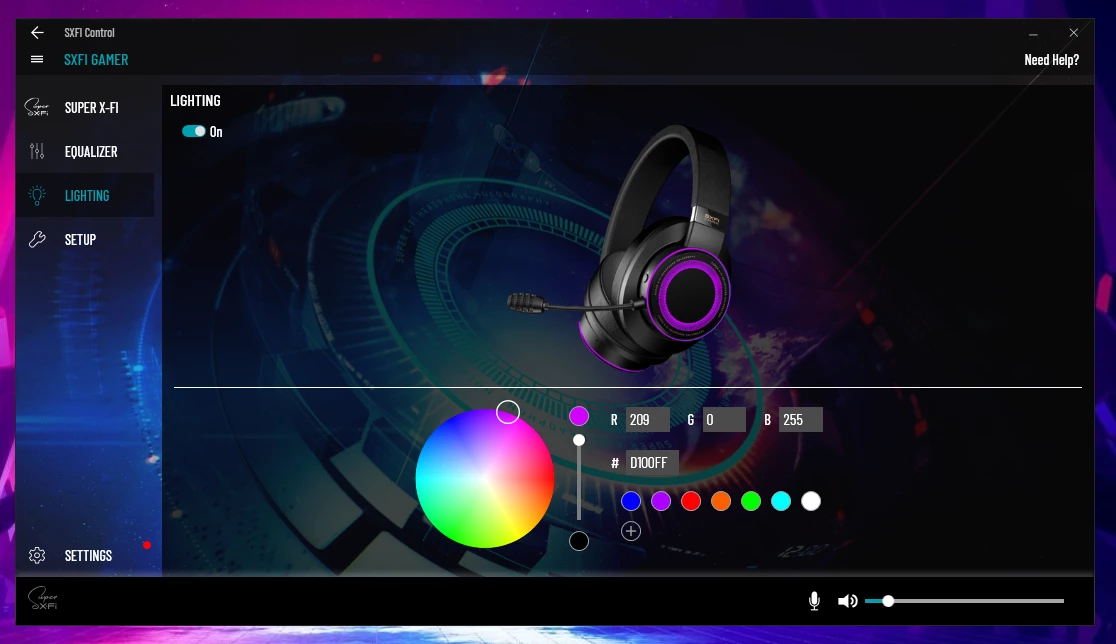This screenshot has height=644, width=1116.
Task: Click the G value field showing 0
Action: 724,420
